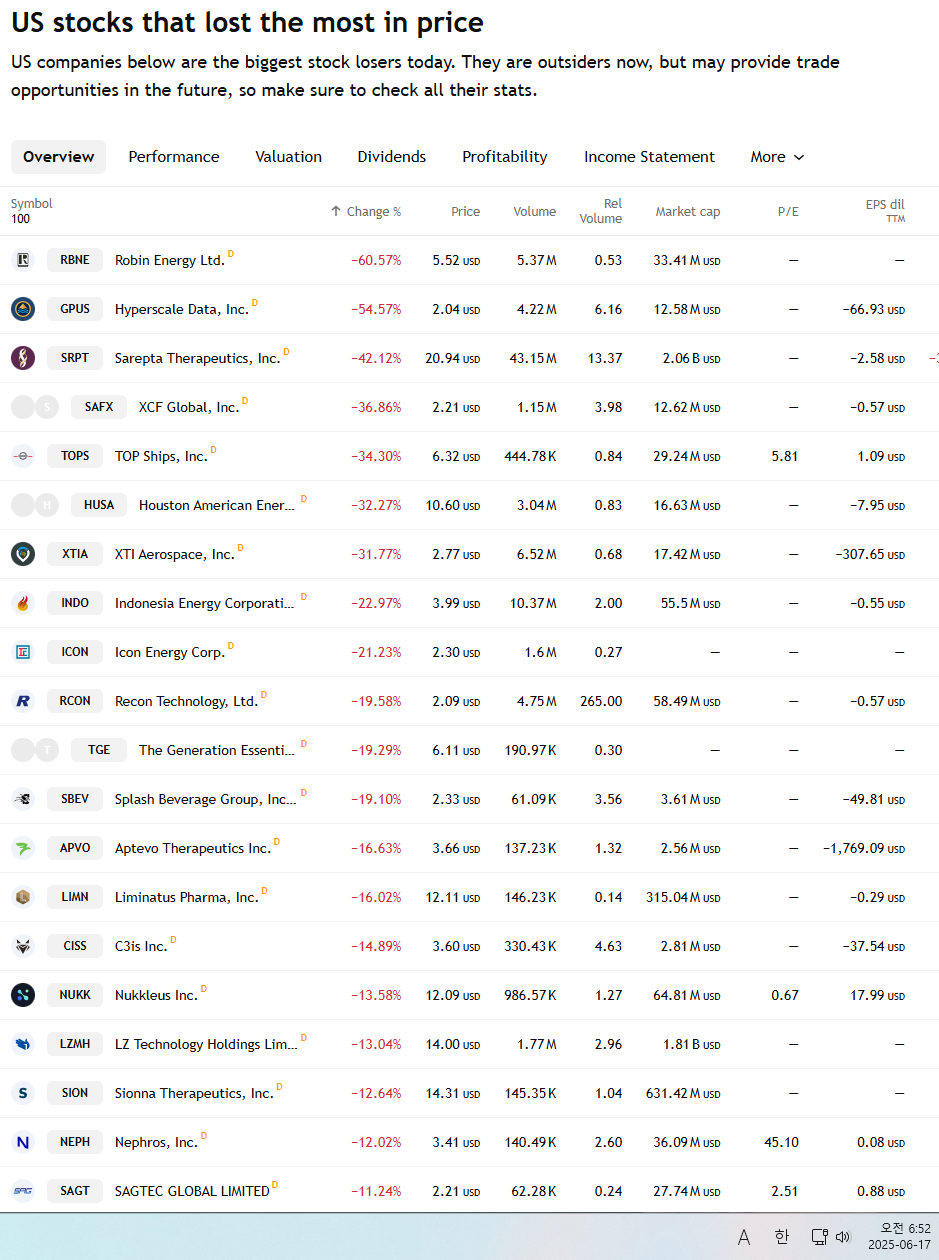This screenshot has height=1260, width=939.
Task: Click the C3is CISS logo icon
Action: point(23,946)
